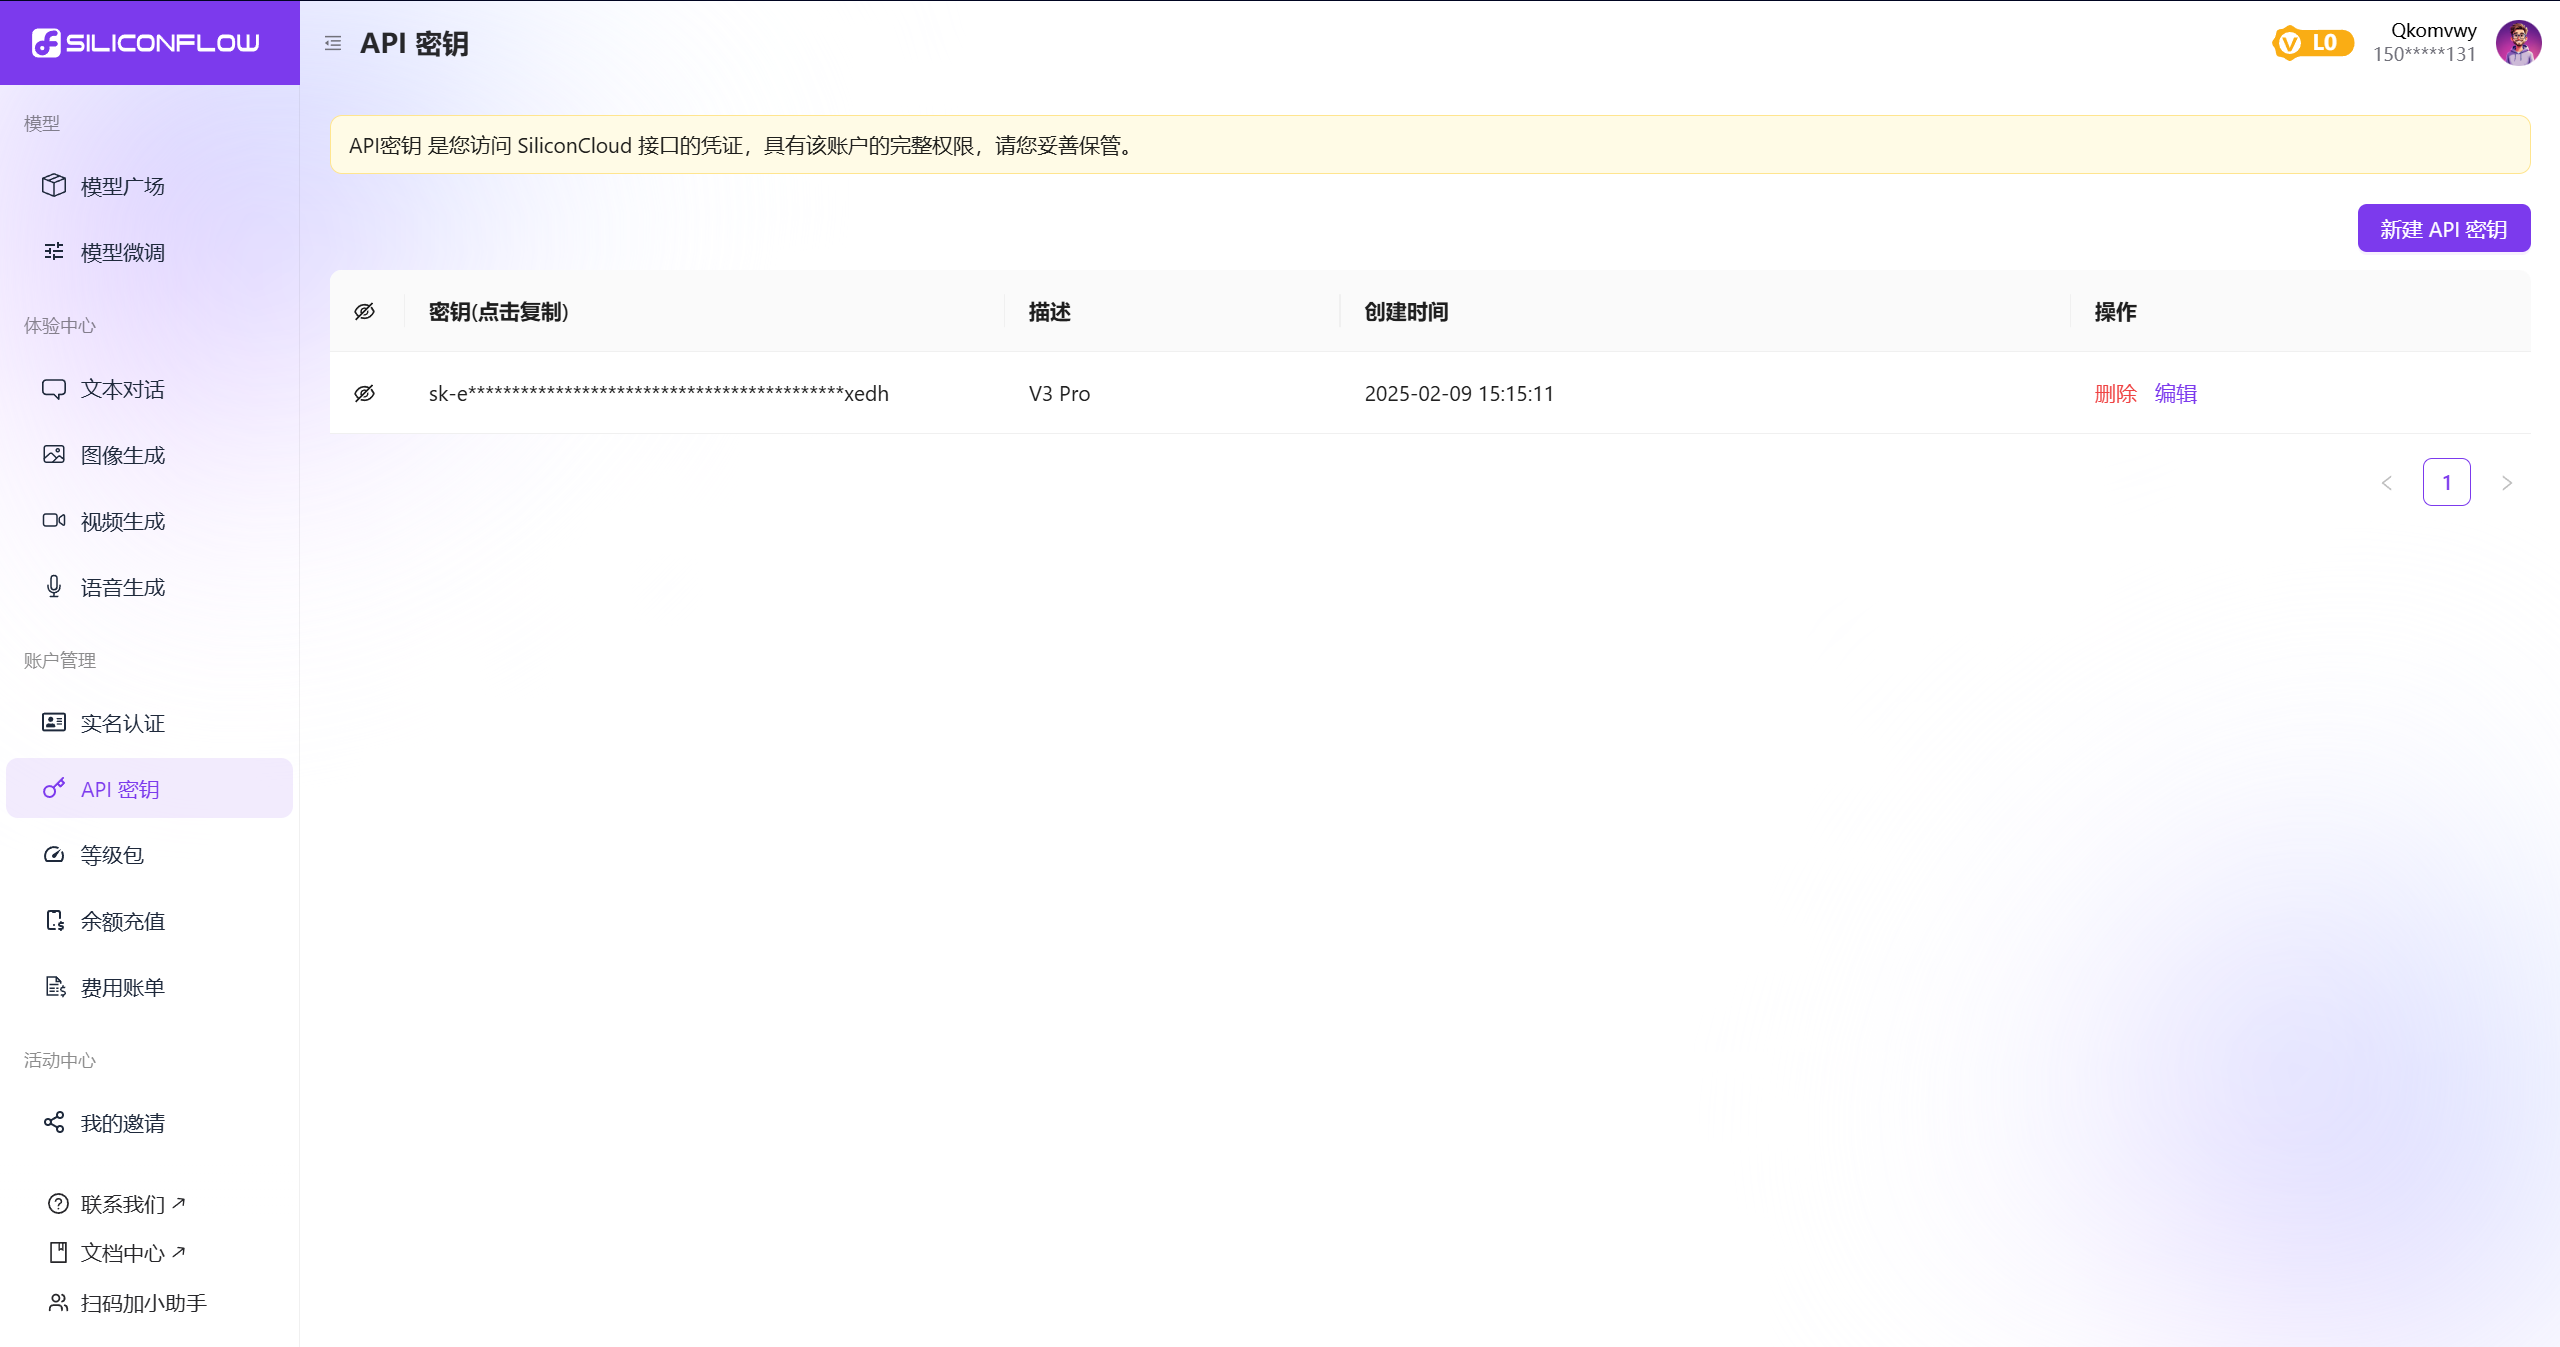Select page 1 in pagination
The image size is (2560, 1347).
2447,482
